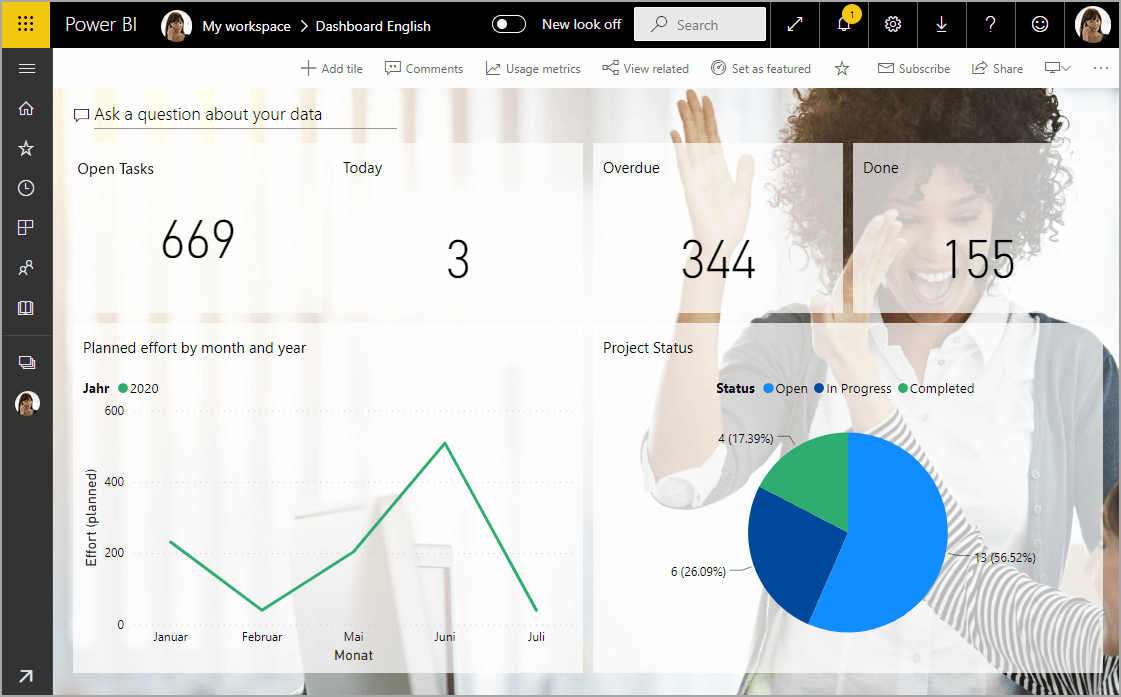Image resolution: width=1121 pixels, height=697 pixels.
Task: Open the Overdue tile showing 344
Action: pyautogui.click(x=718, y=228)
